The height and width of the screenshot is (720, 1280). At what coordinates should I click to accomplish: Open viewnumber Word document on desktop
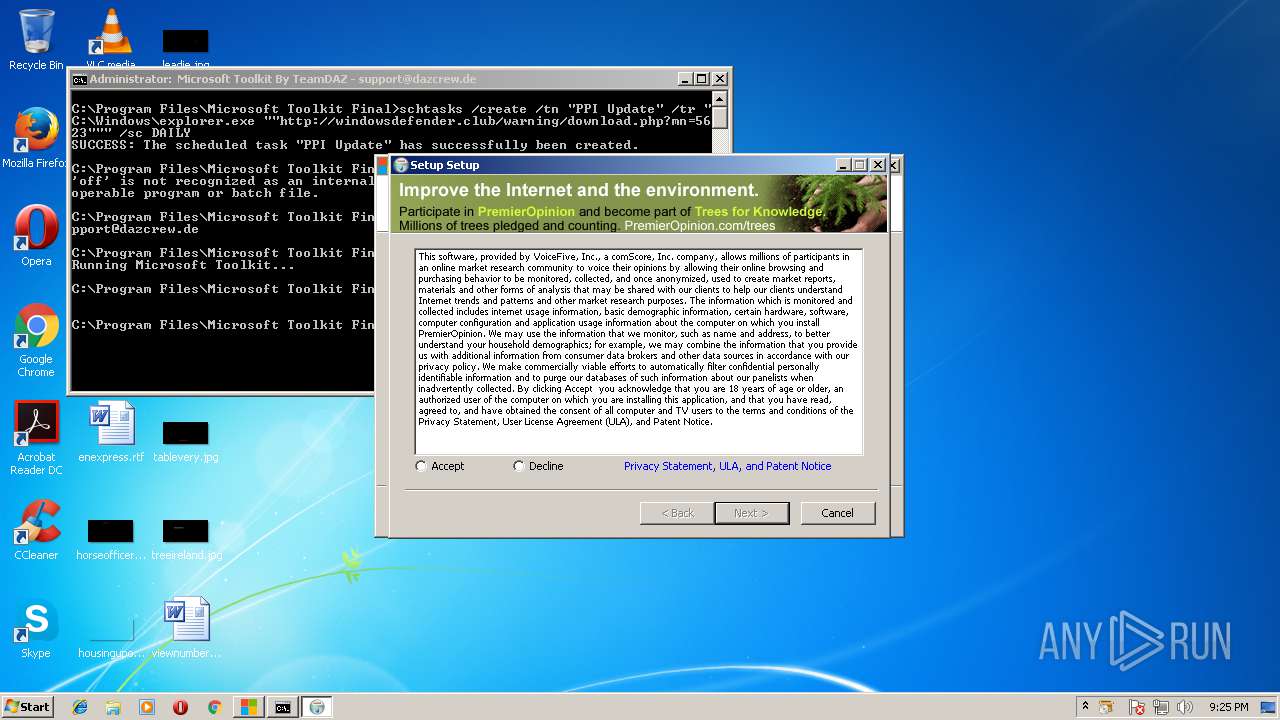point(186,626)
